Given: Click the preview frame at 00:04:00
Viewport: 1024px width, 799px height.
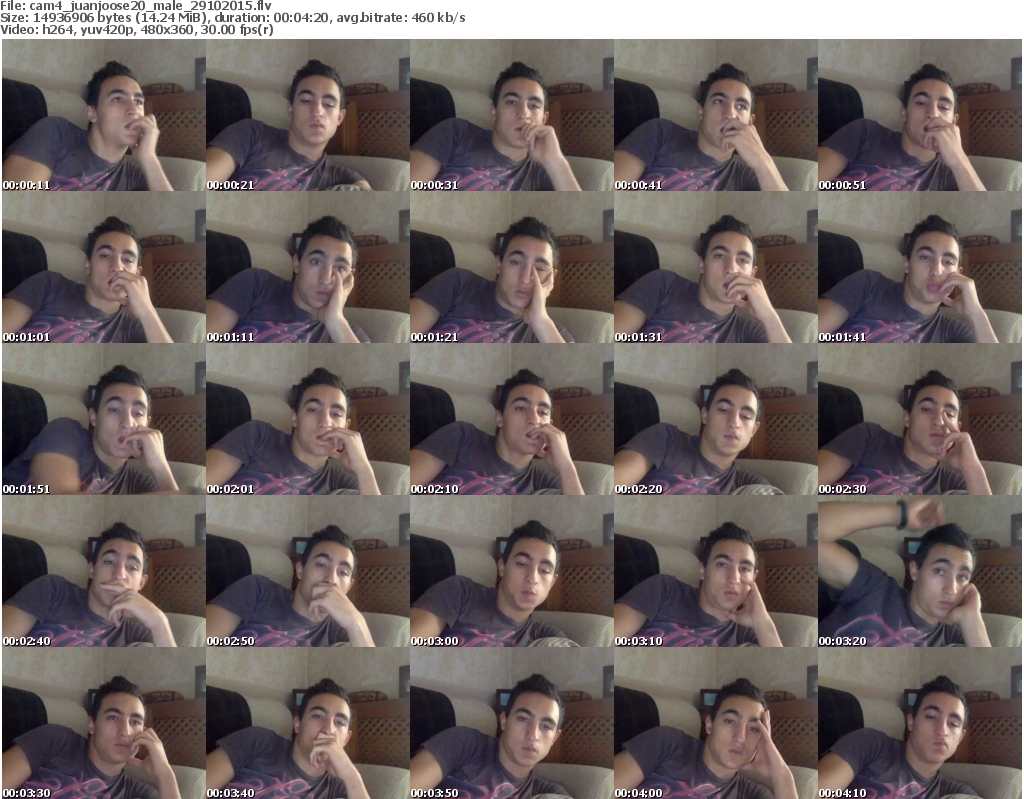Looking at the screenshot, I should (x=716, y=723).
